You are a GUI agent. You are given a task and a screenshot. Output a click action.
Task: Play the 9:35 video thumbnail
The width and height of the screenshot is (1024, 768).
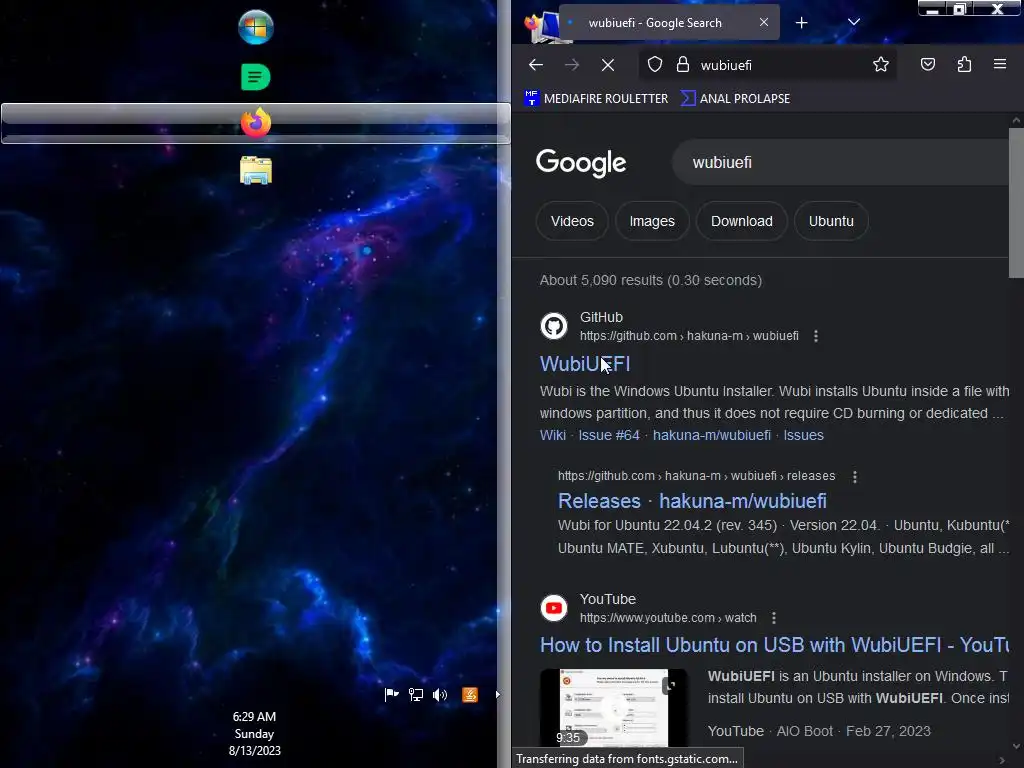click(613, 708)
